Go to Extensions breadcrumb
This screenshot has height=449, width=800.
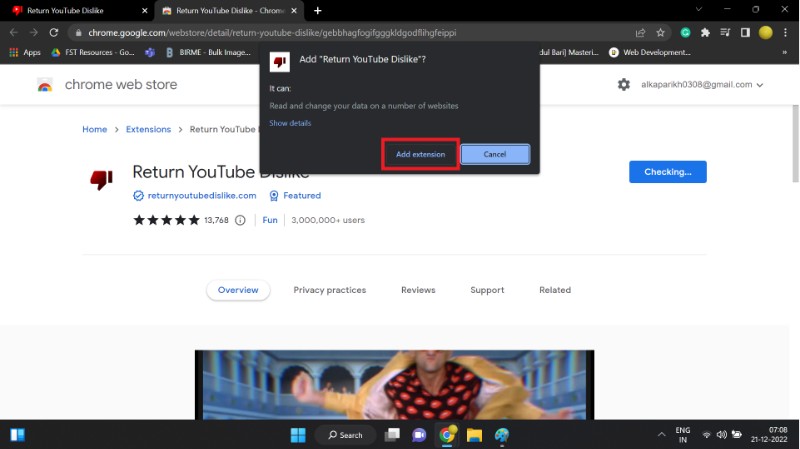[x=148, y=129]
